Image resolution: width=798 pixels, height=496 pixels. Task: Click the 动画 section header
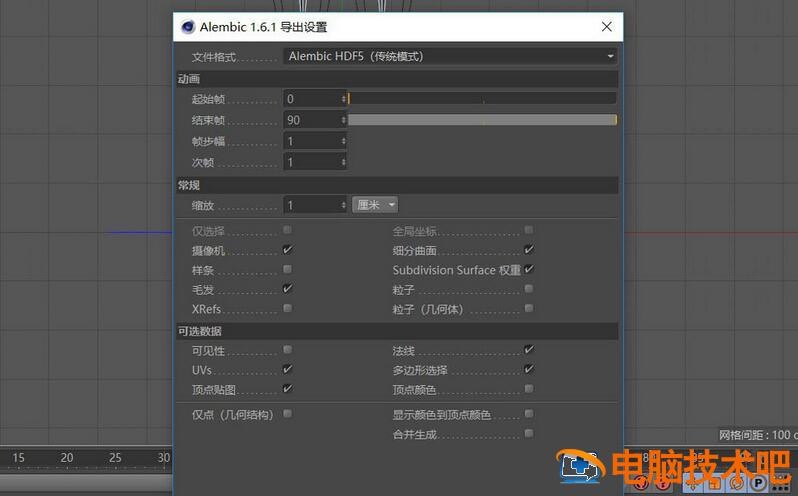coord(397,79)
